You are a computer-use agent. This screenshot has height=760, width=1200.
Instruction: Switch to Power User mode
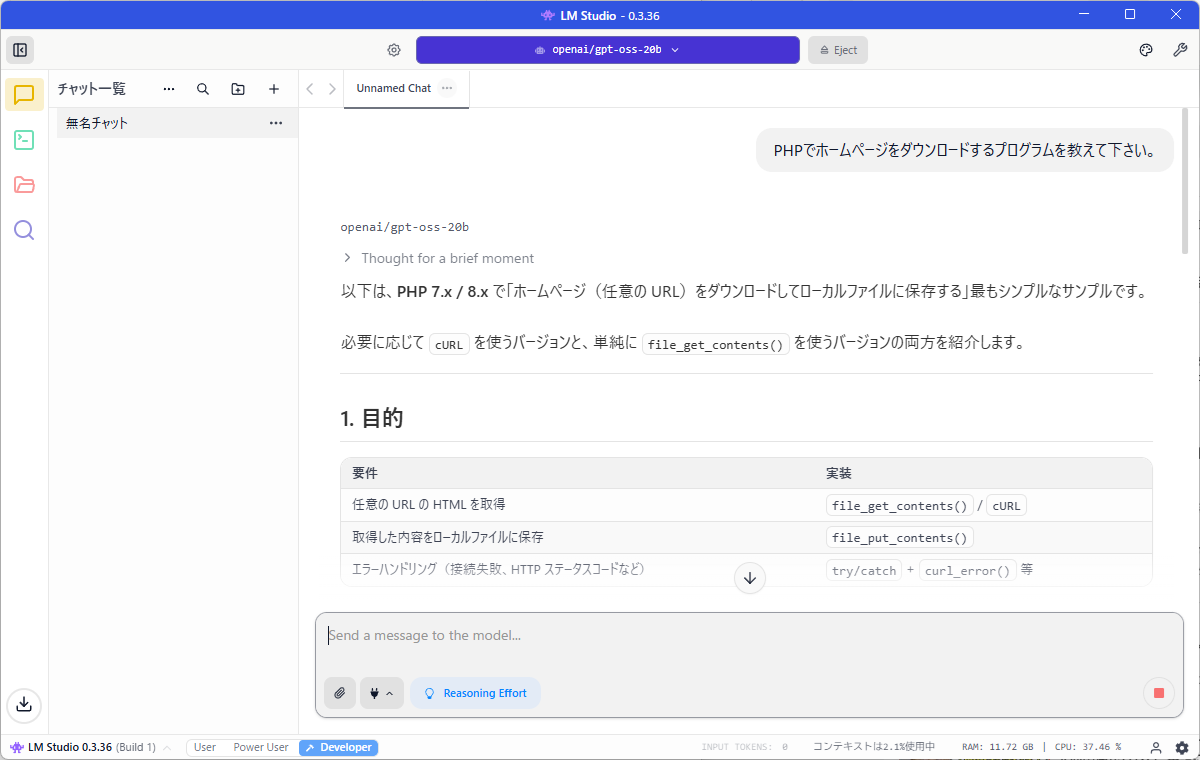click(260, 747)
